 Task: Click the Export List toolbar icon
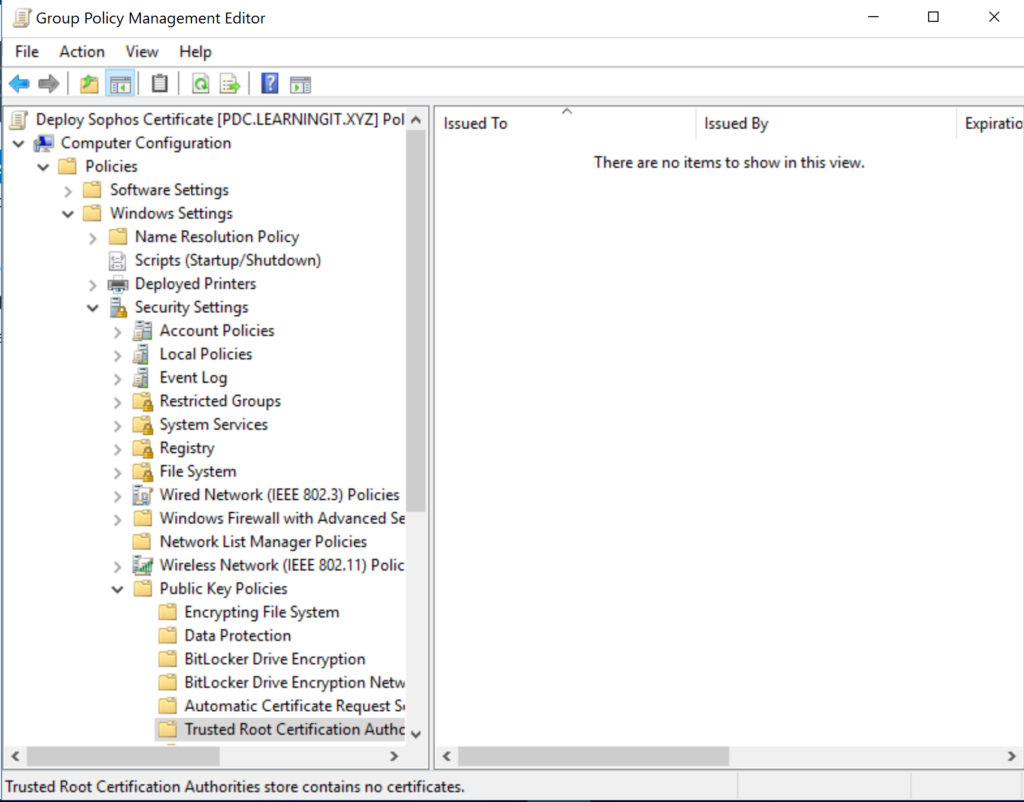click(x=230, y=84)
